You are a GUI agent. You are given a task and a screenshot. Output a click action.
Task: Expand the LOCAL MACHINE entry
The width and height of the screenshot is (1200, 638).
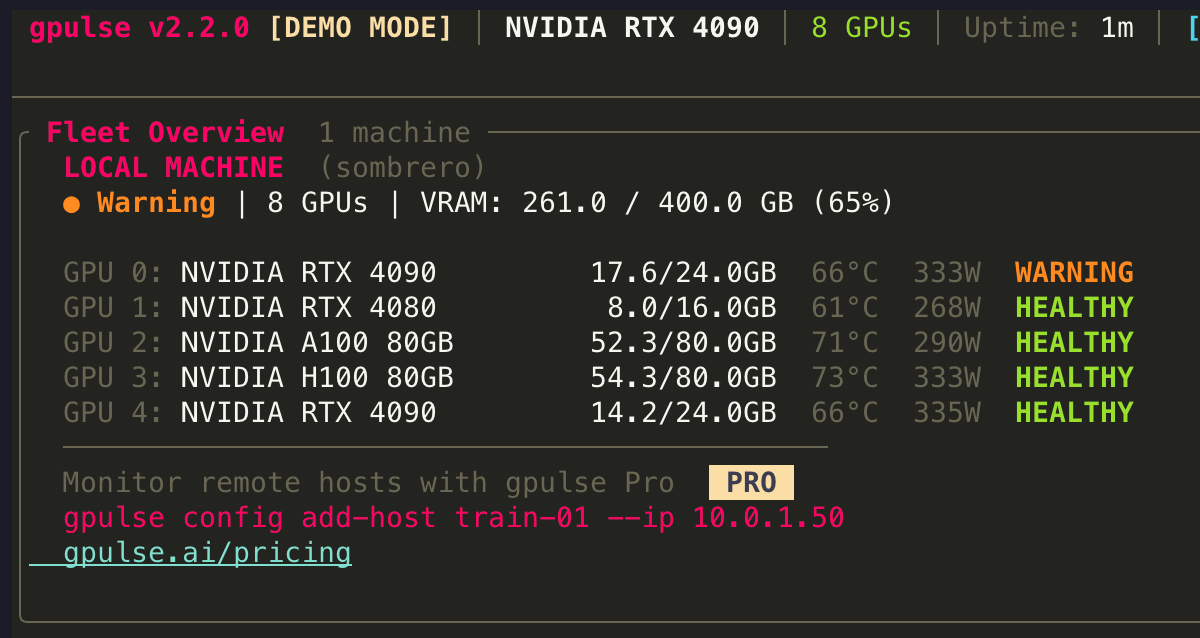[173, 167]
